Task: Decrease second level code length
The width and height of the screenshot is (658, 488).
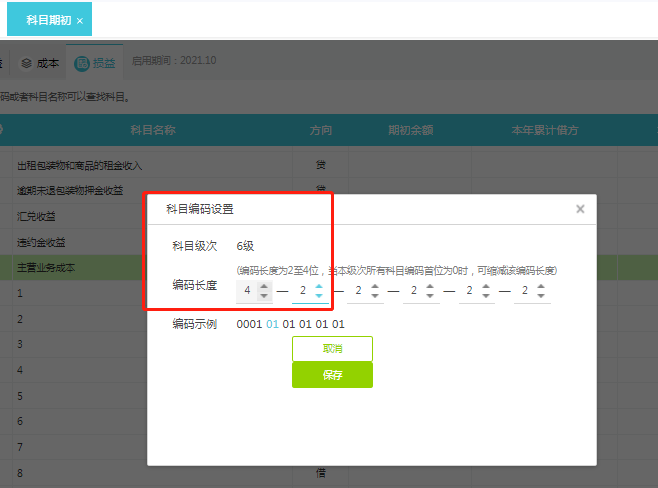Action: point(319,295)
